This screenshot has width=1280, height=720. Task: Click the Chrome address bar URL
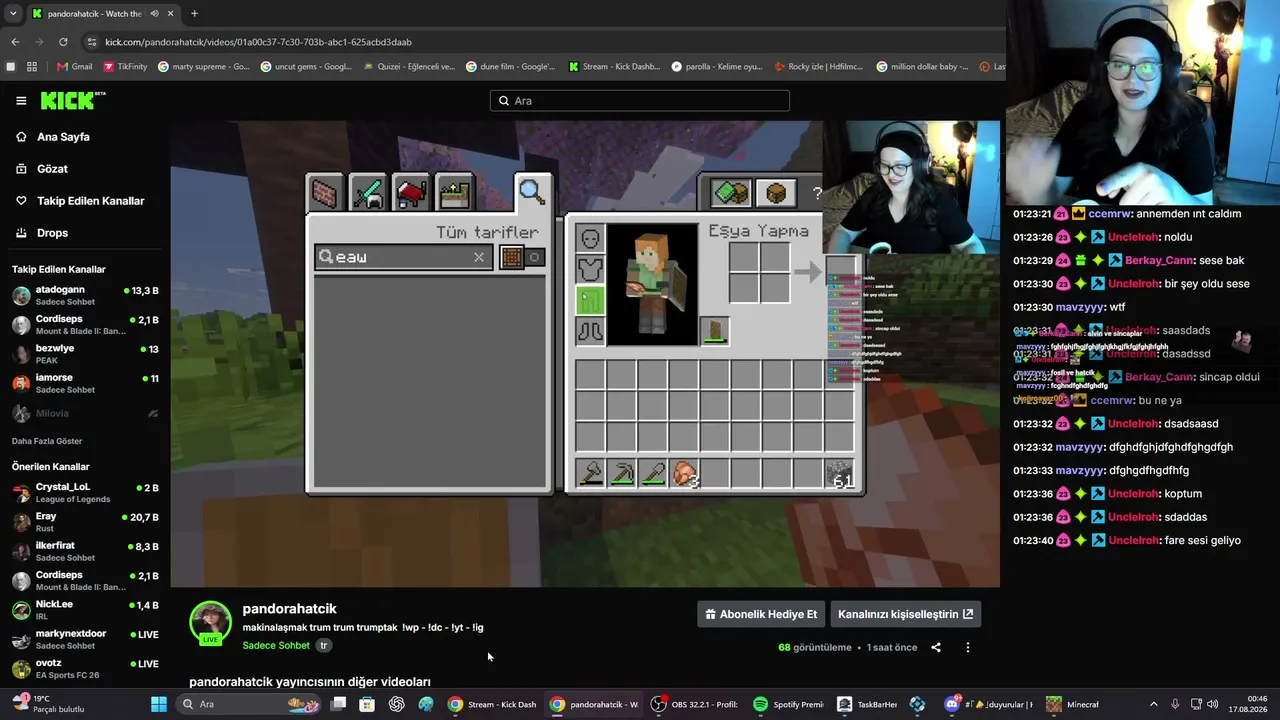point(258,42)
